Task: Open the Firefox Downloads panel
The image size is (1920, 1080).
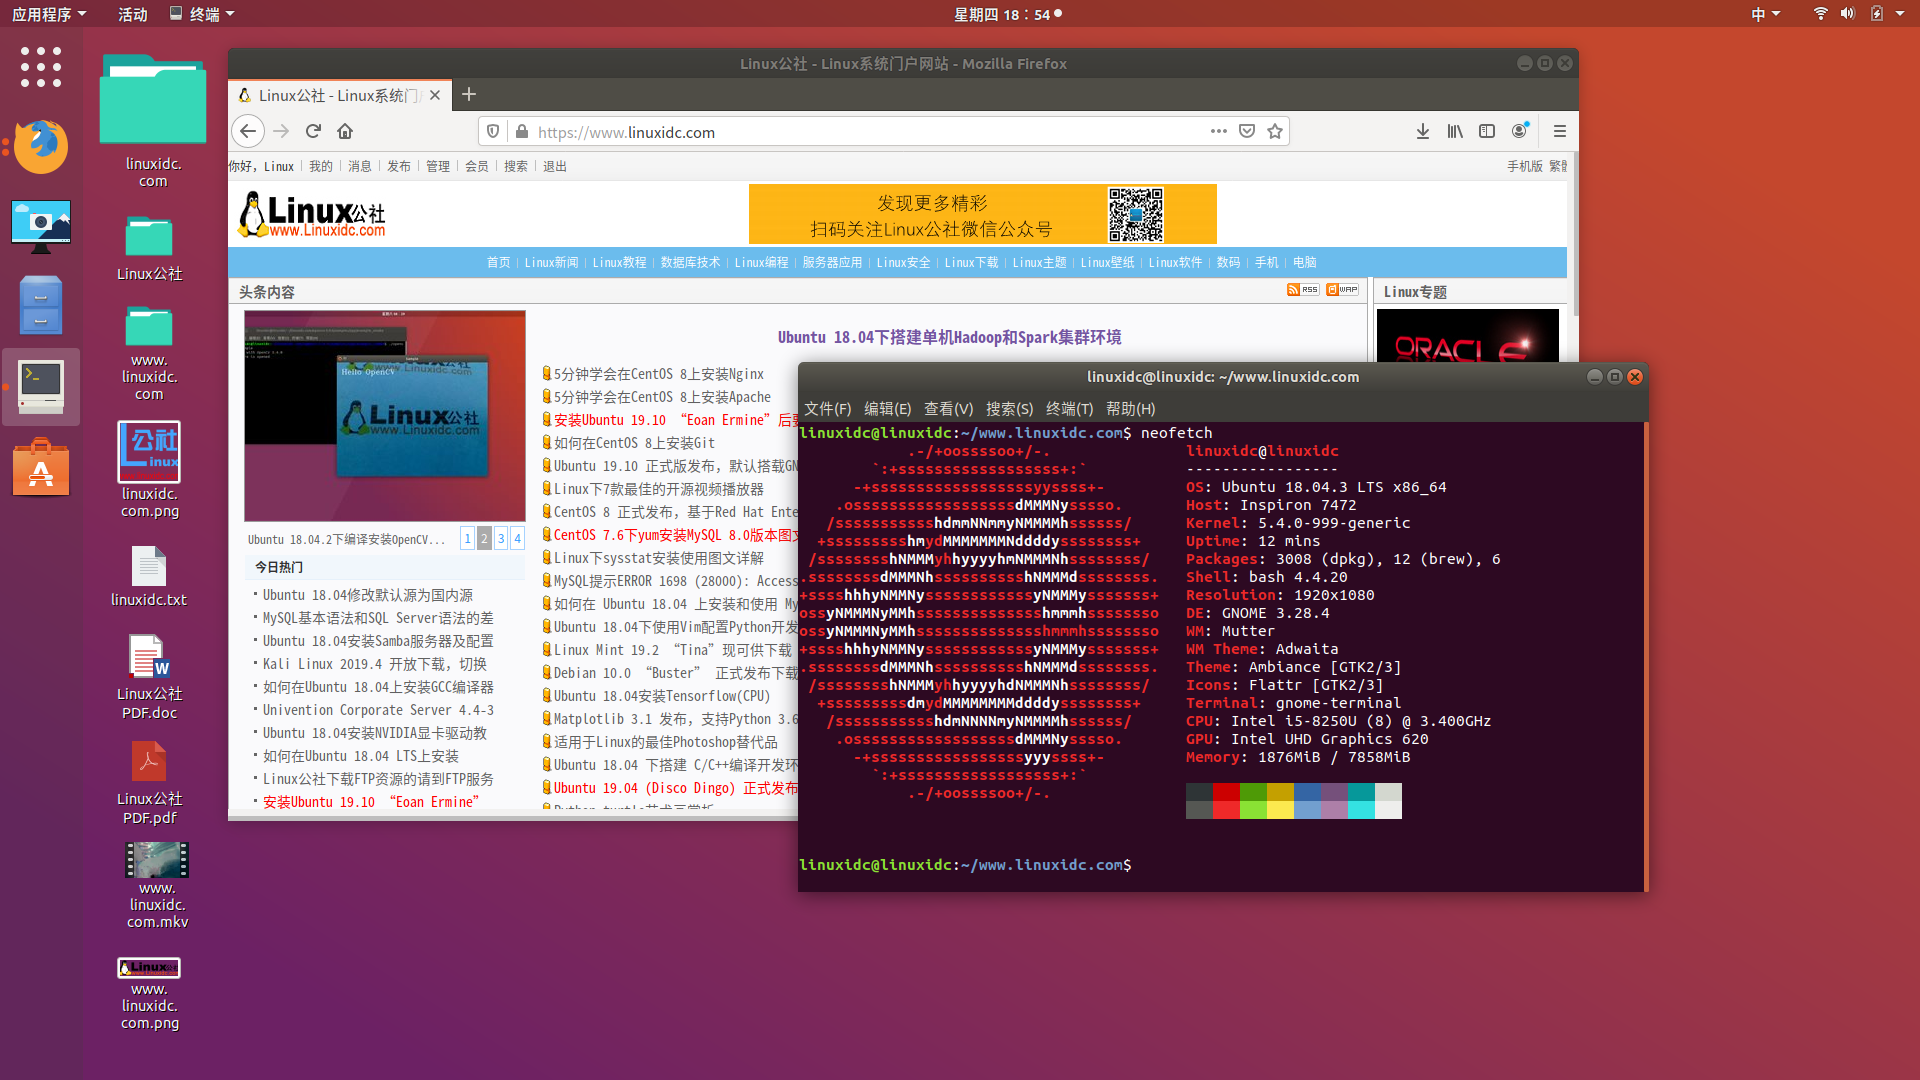Action: coord(1422,131)
